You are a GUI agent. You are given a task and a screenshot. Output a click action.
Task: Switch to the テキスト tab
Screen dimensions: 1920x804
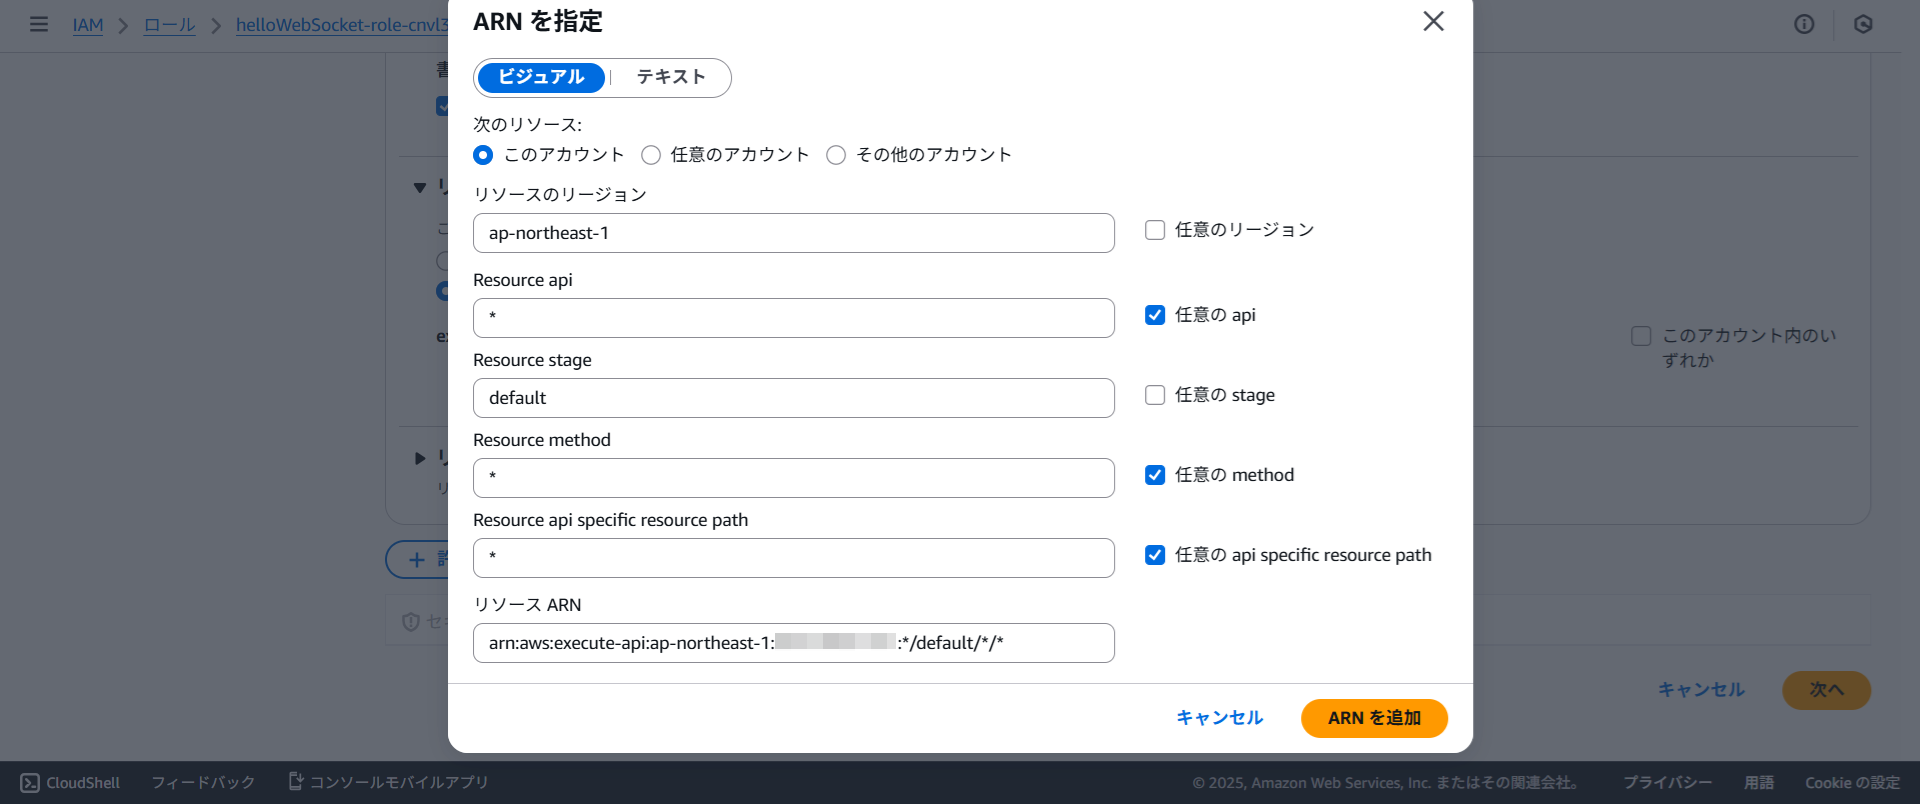(x=670, y=77)
